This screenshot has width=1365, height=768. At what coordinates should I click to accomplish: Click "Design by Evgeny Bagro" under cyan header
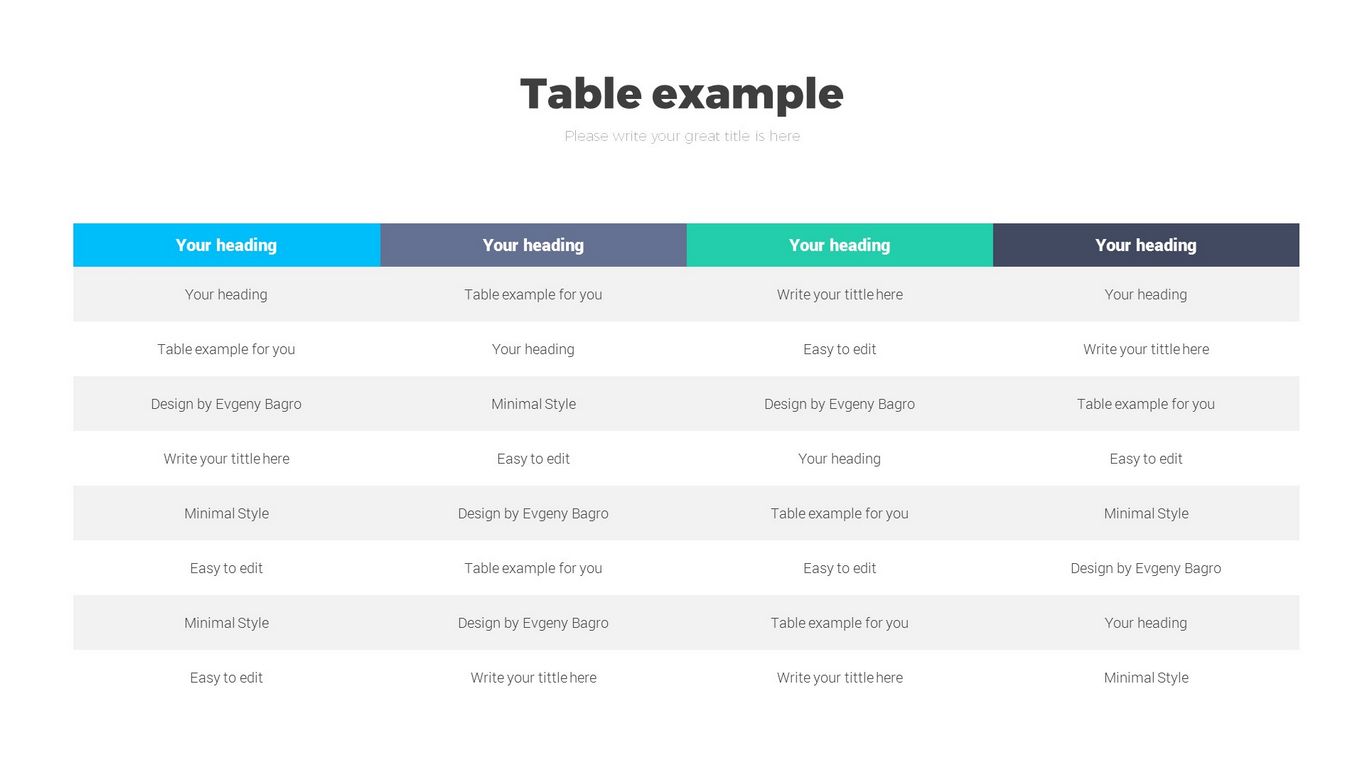click(226, 404)
